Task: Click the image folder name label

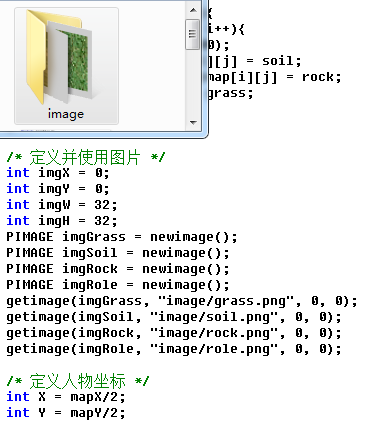Action: 66,114
